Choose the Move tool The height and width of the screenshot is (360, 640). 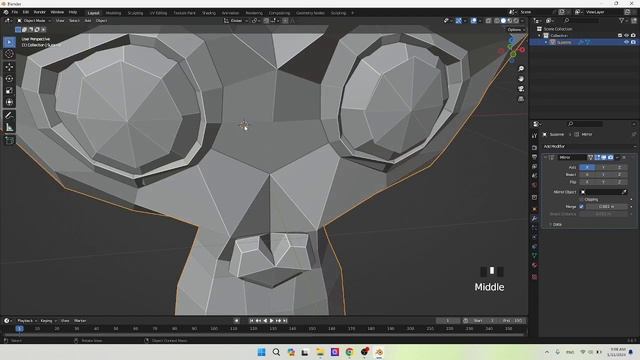point(9,67)
